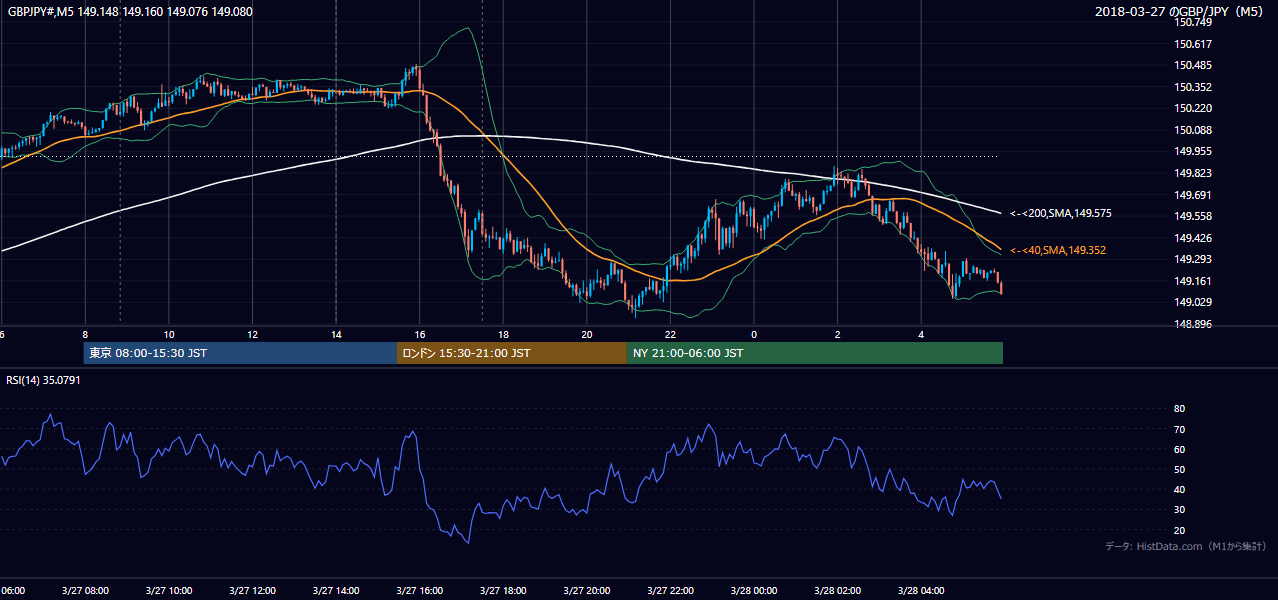Click hour tick 2 under the price chart
The width and height of the screenshot is (1278, 600).
click(837, 335)
